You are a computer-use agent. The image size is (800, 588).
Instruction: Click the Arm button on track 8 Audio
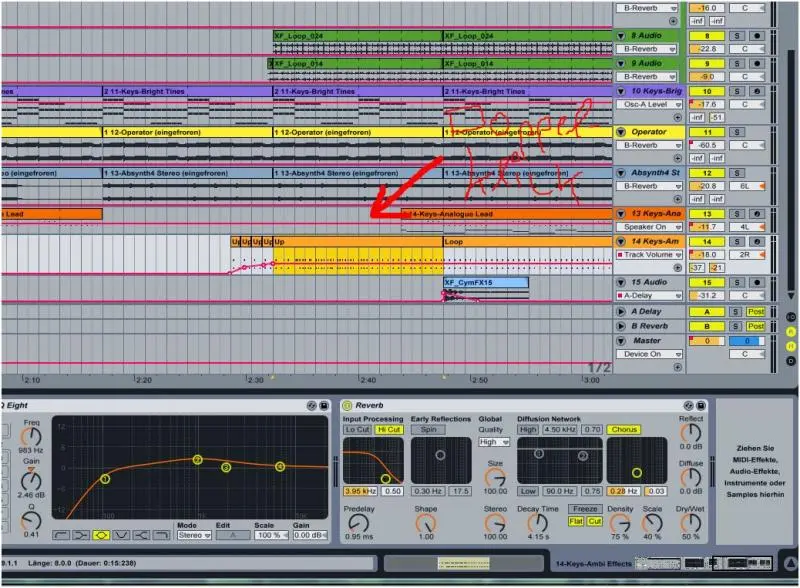[756, 35]
